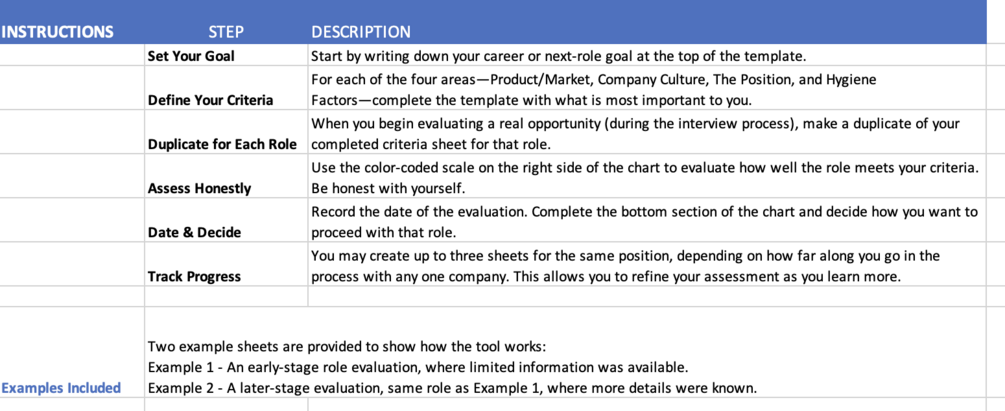Select the STEP column header cell
The width and height of the screenshot is (1005, 411).
226,32
